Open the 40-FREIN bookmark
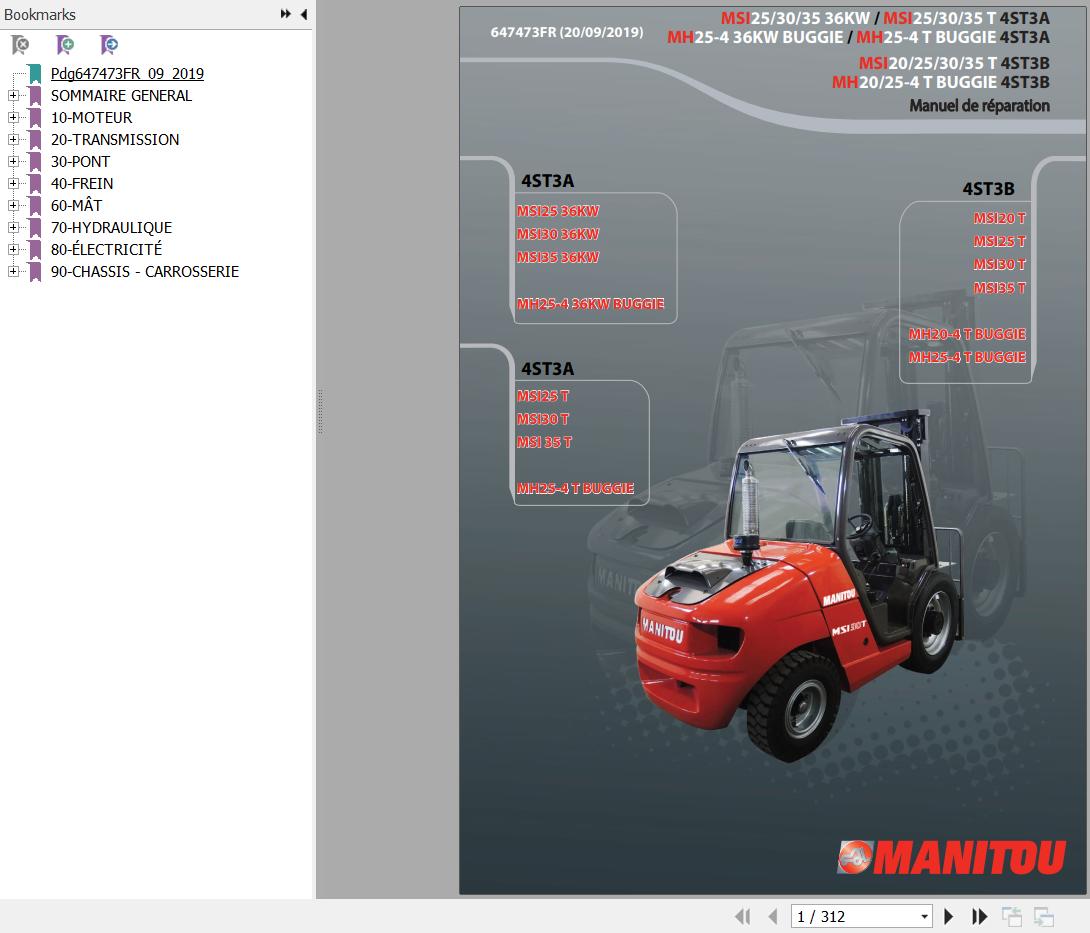Screen dimensions: 1090x933 (x=81, y=184)
